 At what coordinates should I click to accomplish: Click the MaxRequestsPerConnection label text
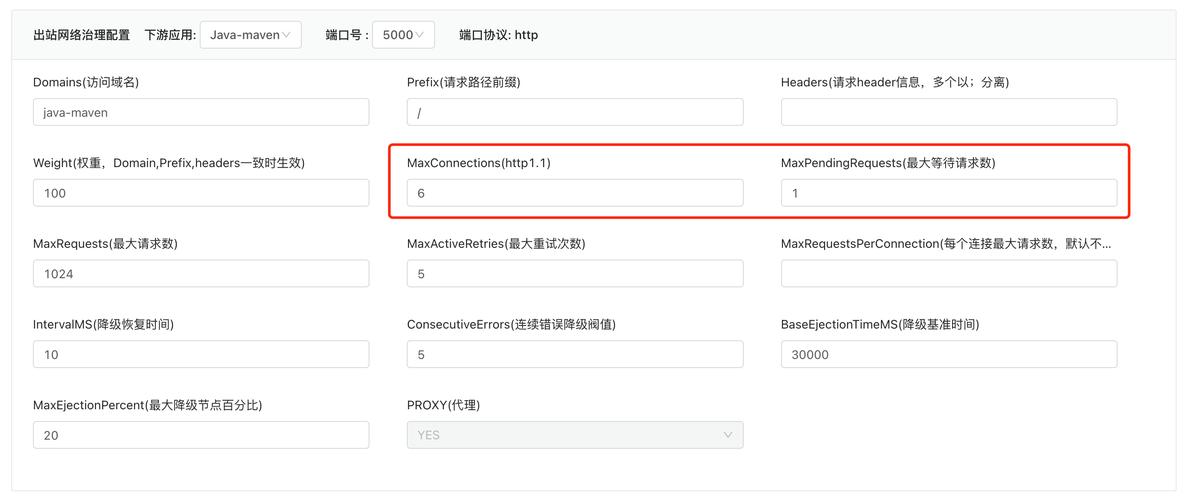tap(946, 244)
